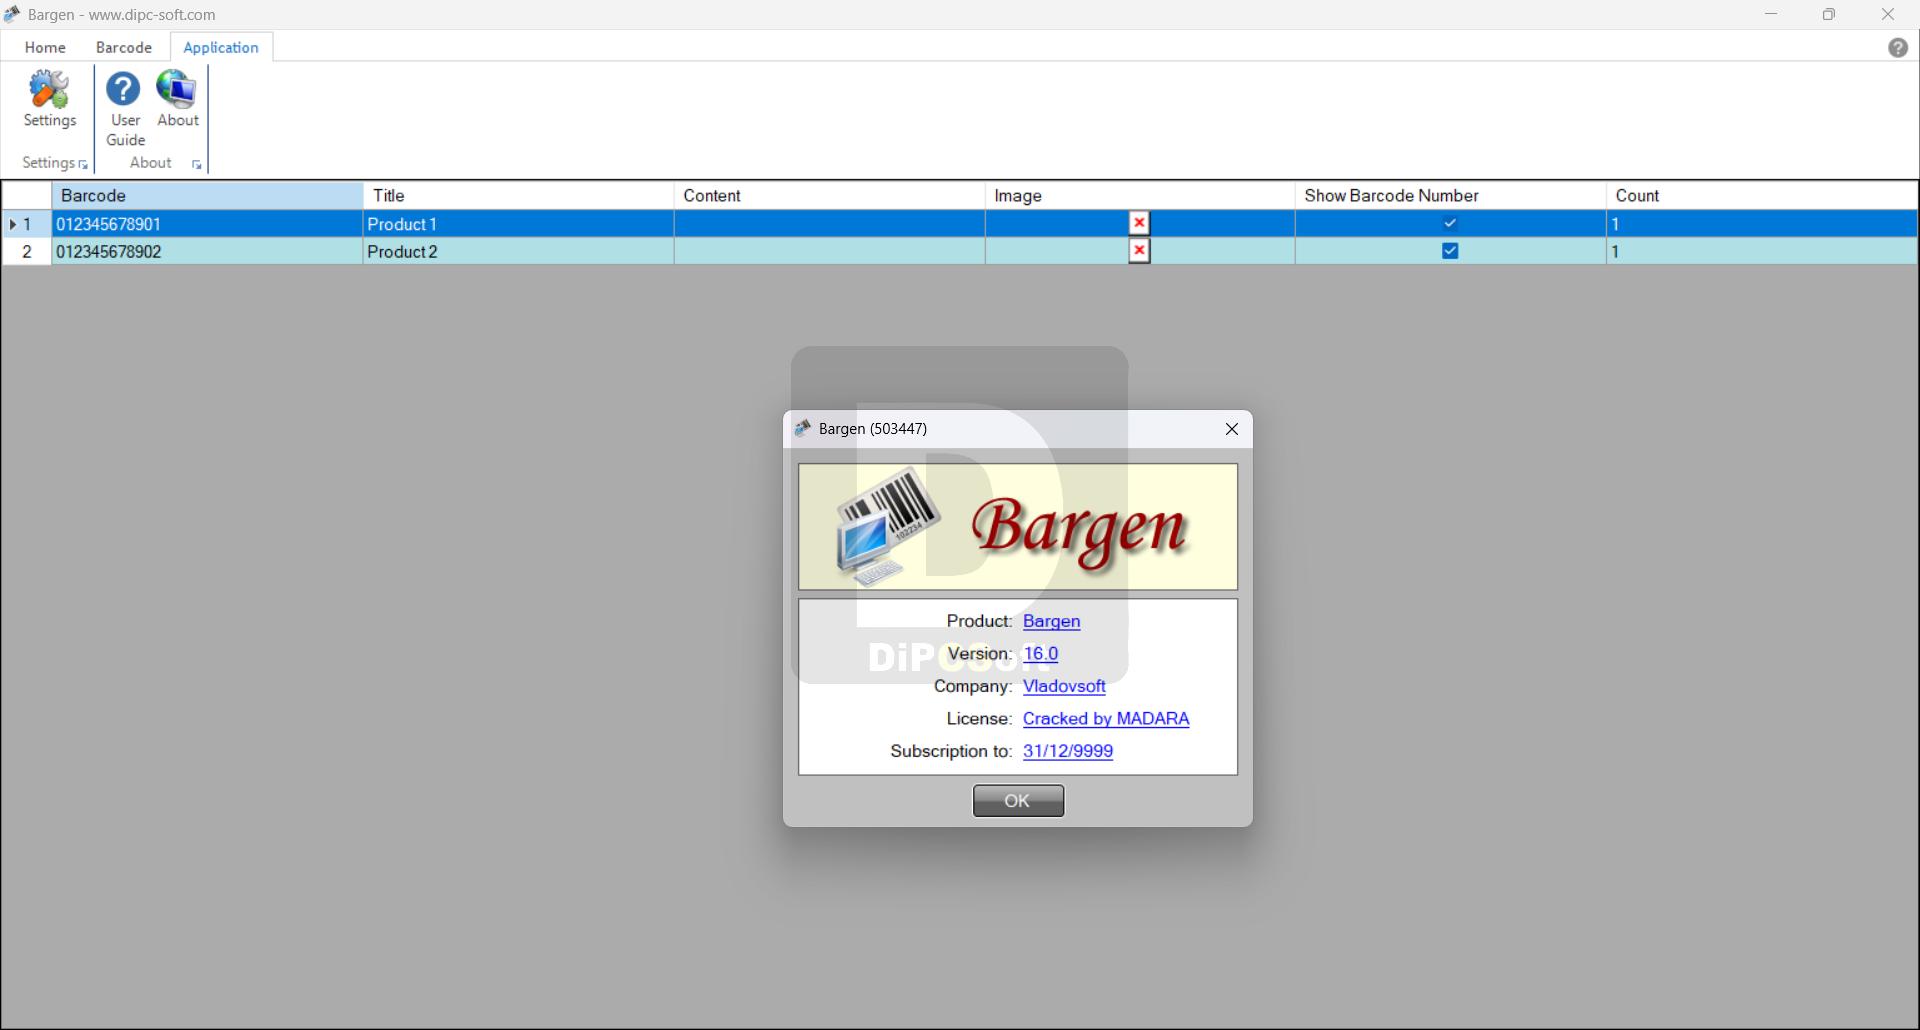Restore down the Bargen main window
Viewport: 1920px width, 1030px height.
[1829, 14]
